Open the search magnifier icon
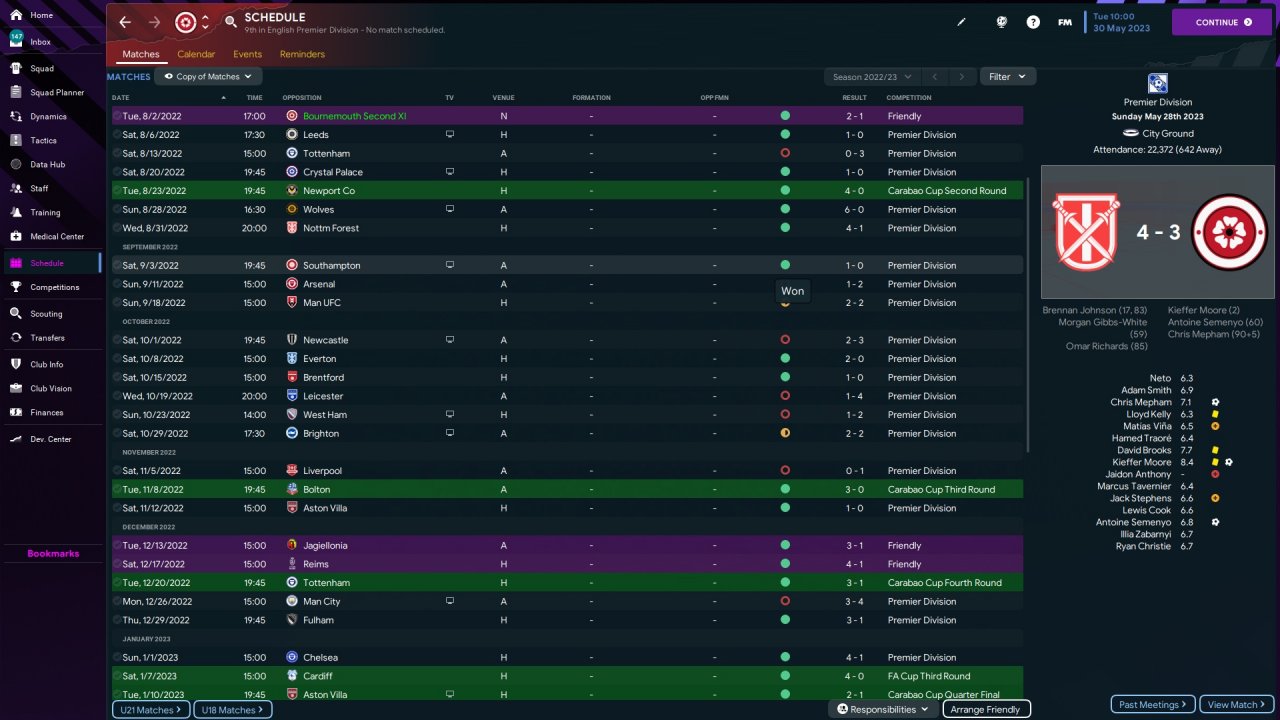Viewport: 1280px width, 720px height. (231, 22)
